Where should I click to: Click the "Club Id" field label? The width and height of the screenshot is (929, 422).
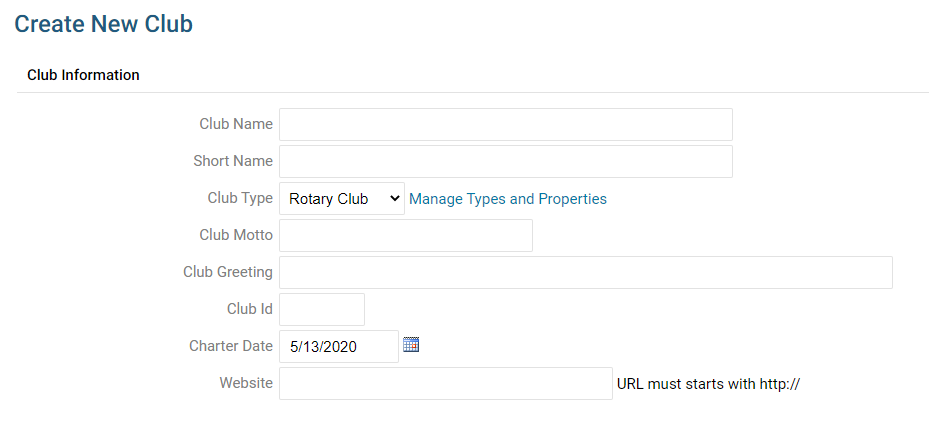(250, 310)
